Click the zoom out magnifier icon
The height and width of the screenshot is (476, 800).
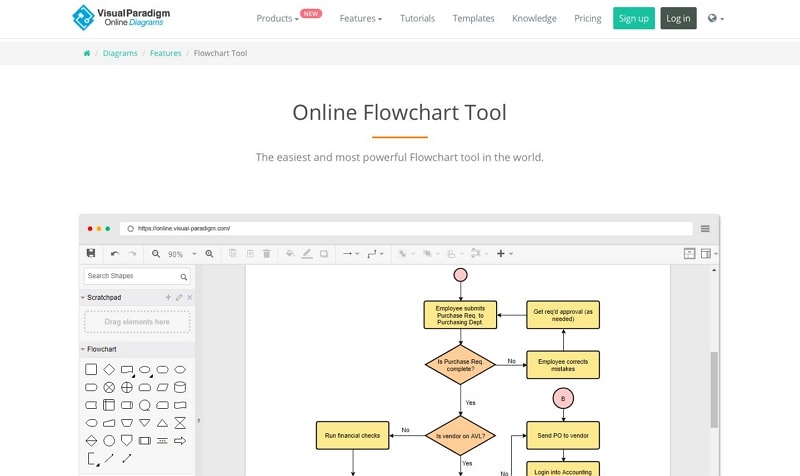click(x=156, y=254)
